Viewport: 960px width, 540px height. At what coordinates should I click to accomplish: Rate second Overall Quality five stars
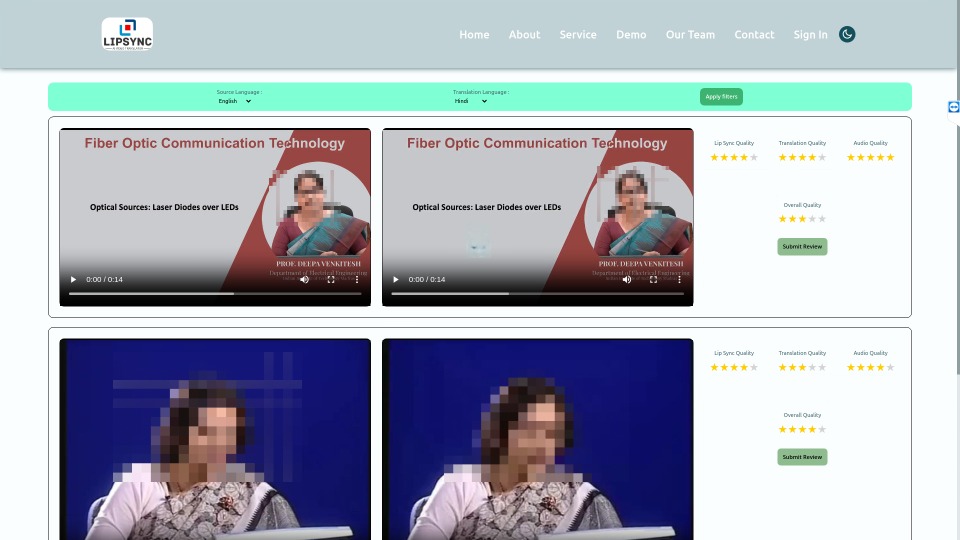[822, 429]
